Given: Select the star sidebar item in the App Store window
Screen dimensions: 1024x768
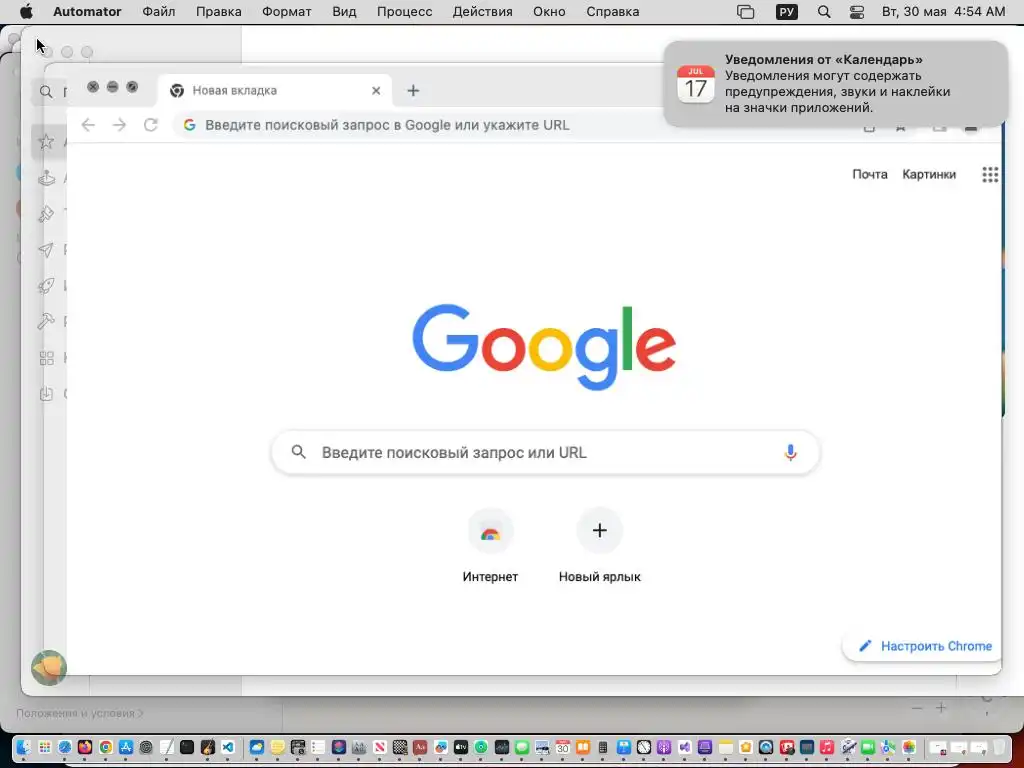Looking at the screenshot, I should pyautogui.click(x=46, y=142).
